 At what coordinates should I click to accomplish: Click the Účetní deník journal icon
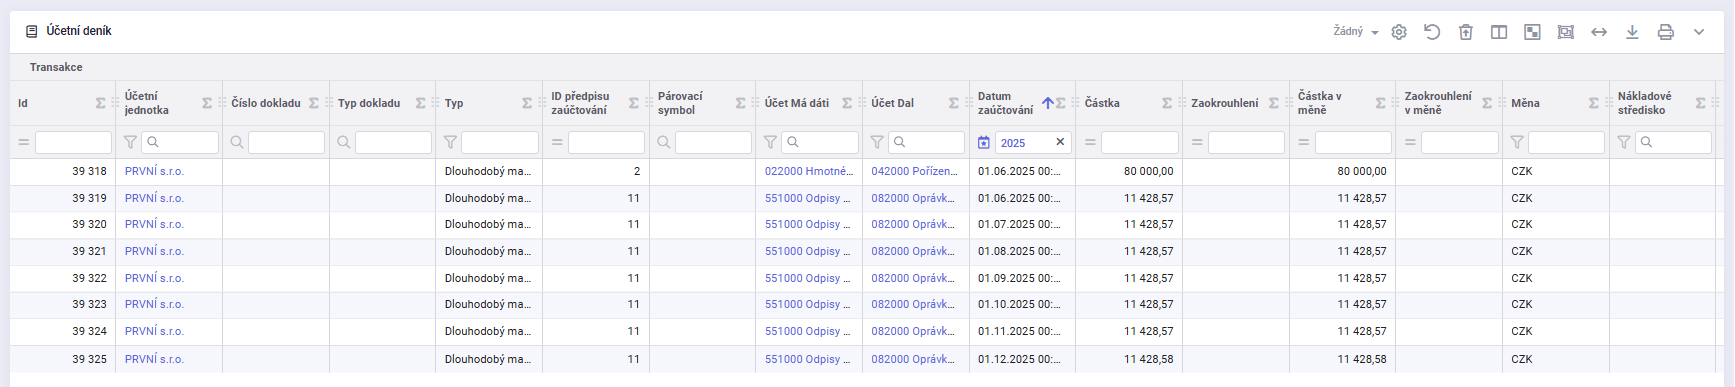[32, 31]
